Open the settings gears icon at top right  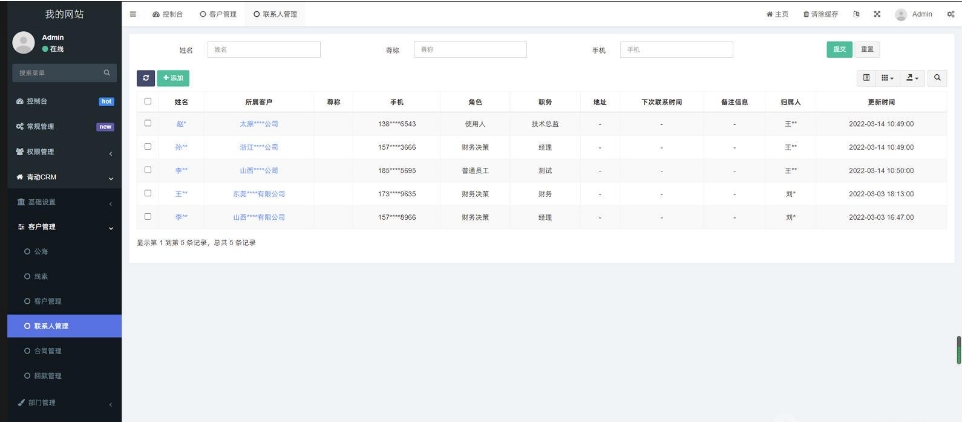[x=950, y=14]
